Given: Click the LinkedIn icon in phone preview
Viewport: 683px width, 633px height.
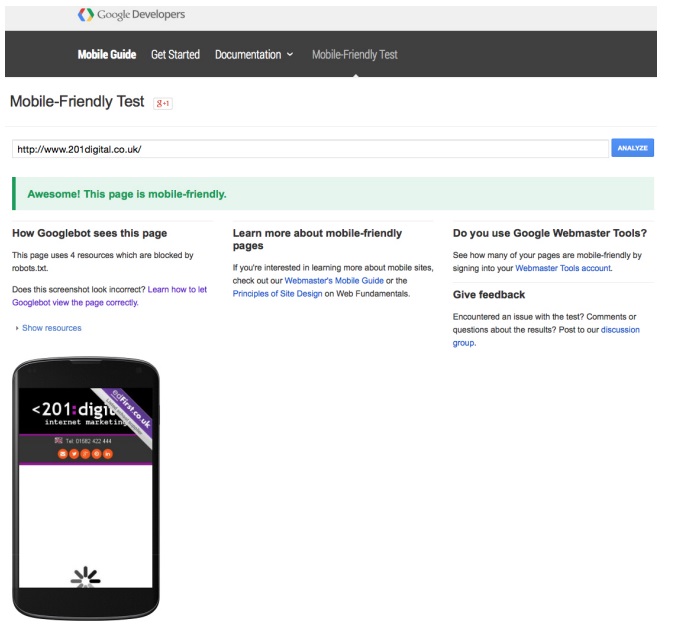Looking at the screenshot, I should pos(108,454).
